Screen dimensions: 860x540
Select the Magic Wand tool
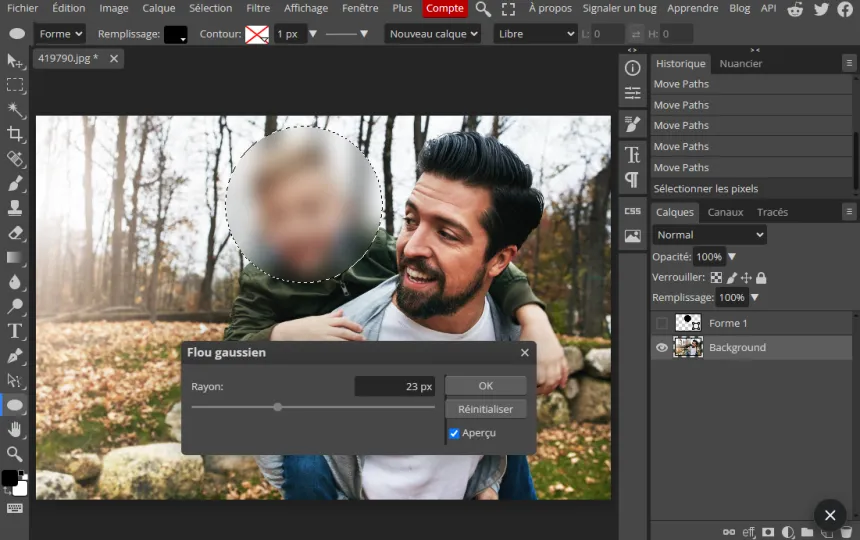tap(14, 110)
